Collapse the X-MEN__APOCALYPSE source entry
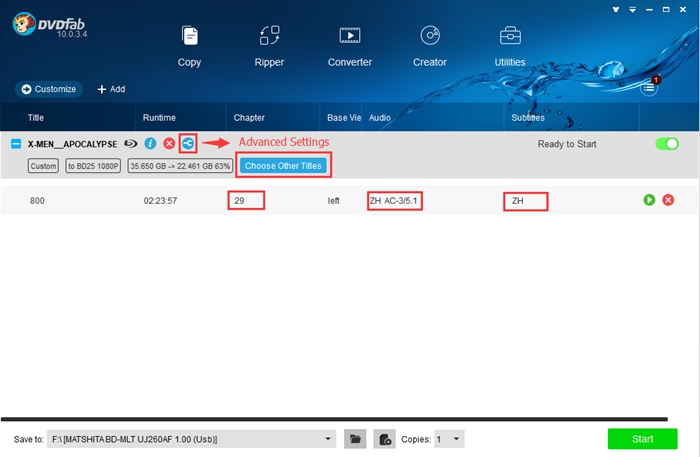Screen dimensions: 700x457 [x=16, y=144]
